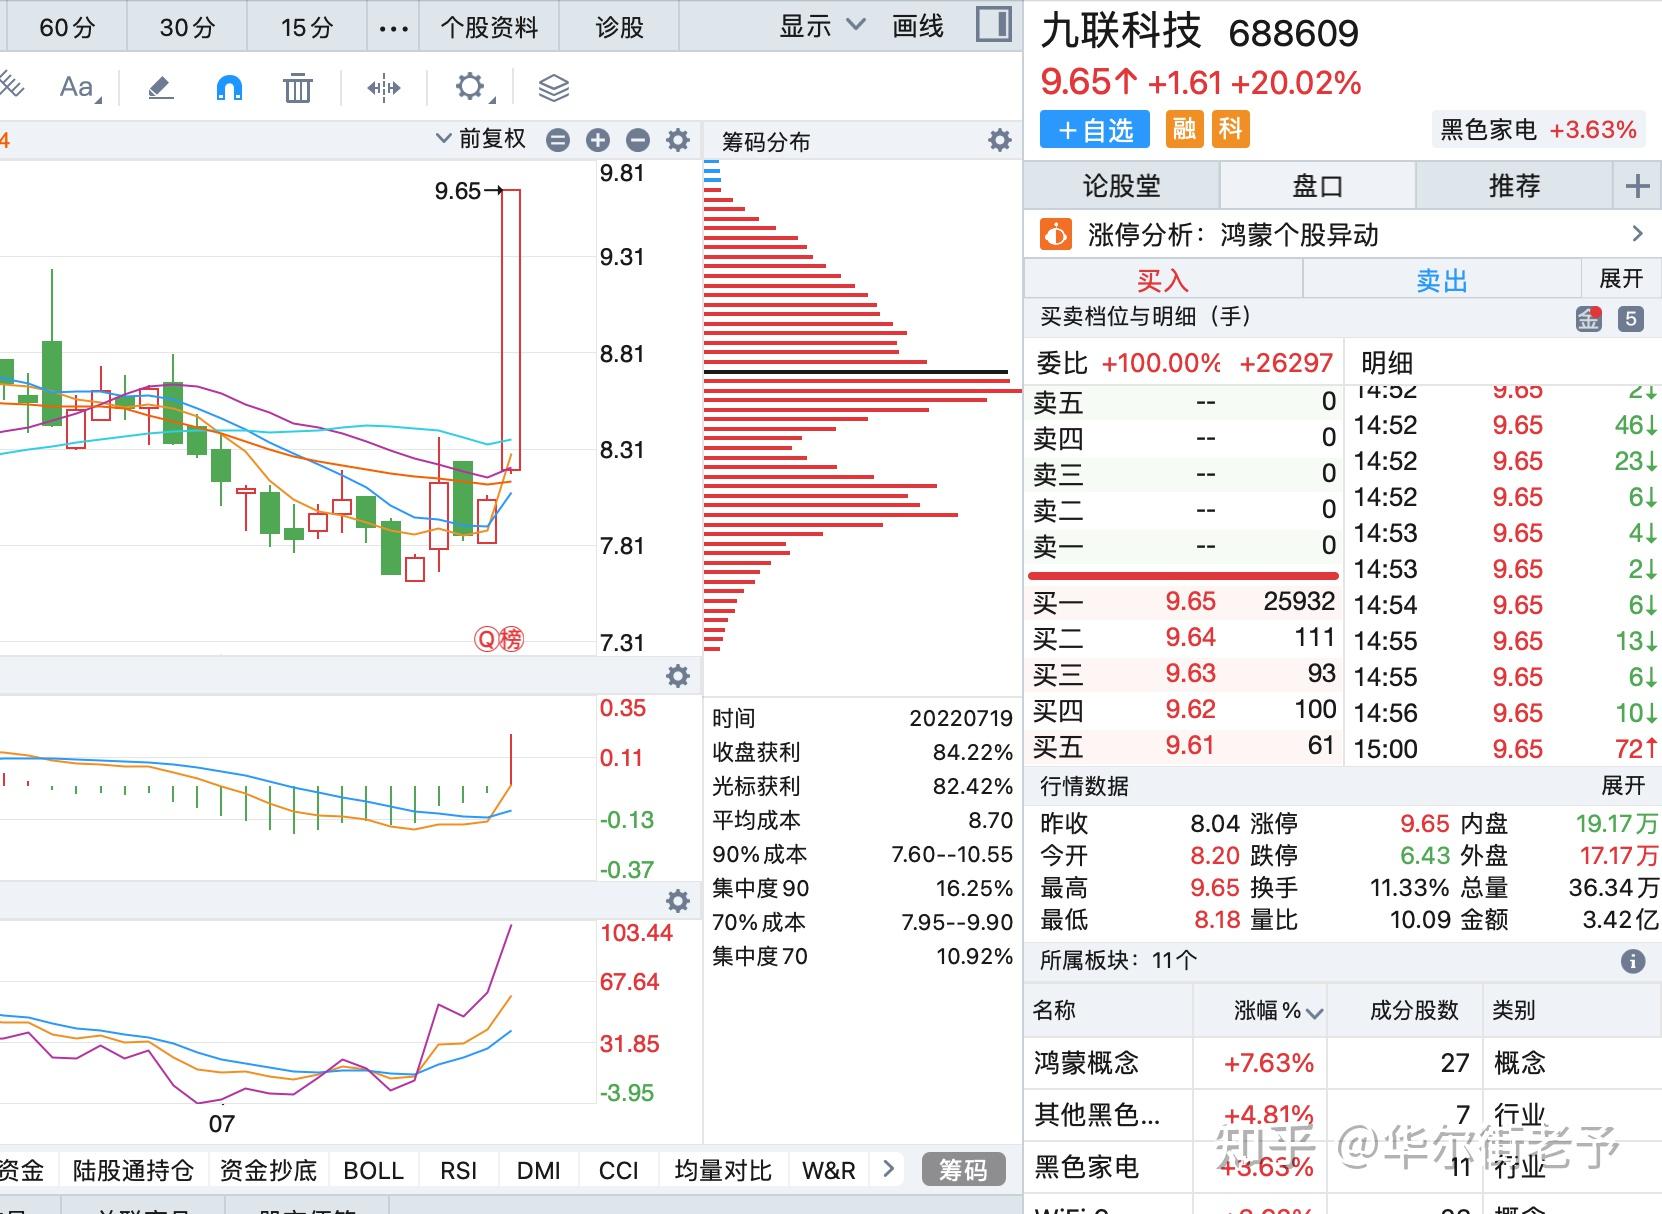Open the 前复权 adjustment dropdown
This screenshot has height=1214, width=1662.
click(x=481, y=139)
